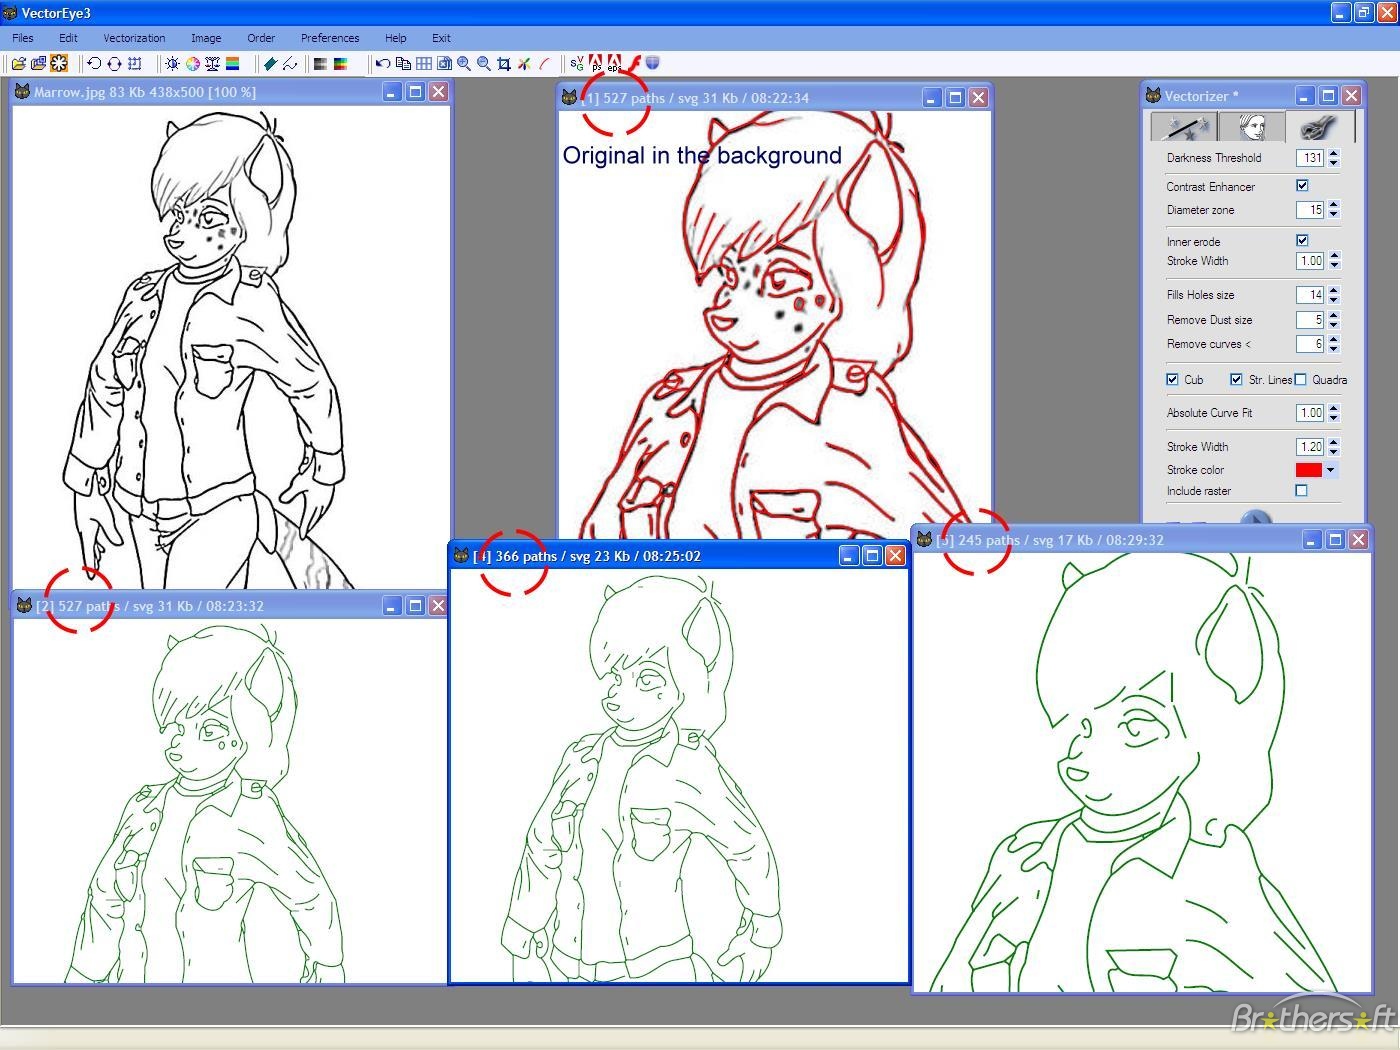This screenshot has height=1050, width=1400.
Task: Click the Diameter zone value field
Action: pos(1310,210)
